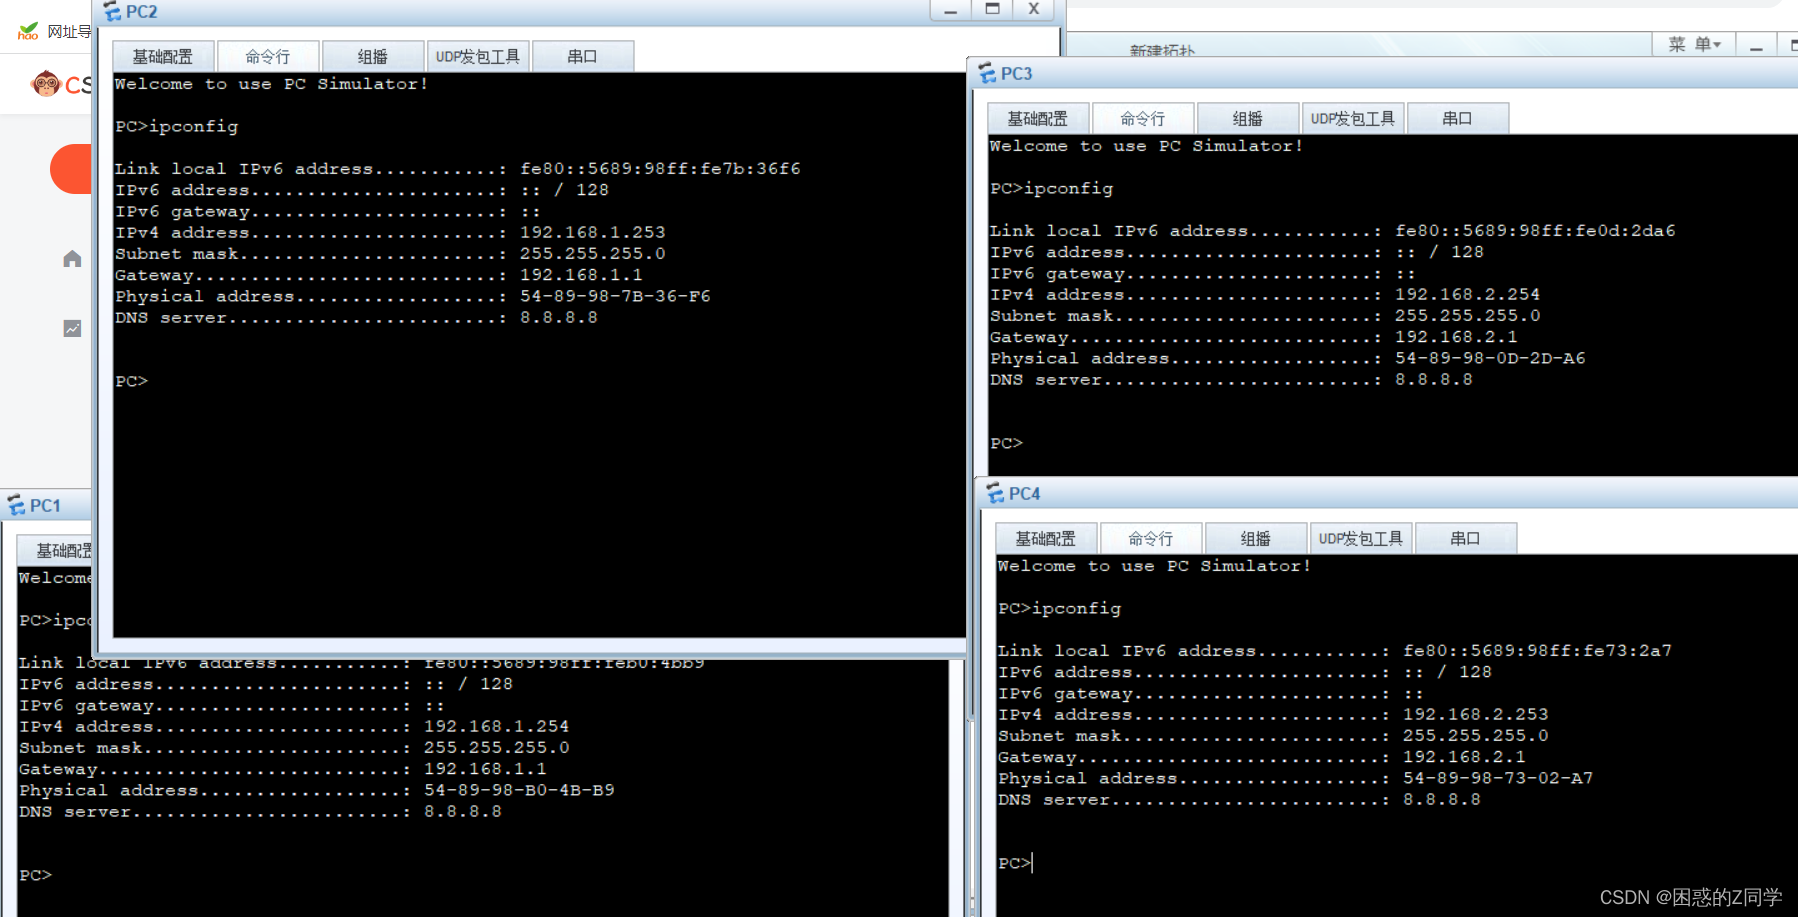Click the hao 网址导航 browser icon

(28, 31)
